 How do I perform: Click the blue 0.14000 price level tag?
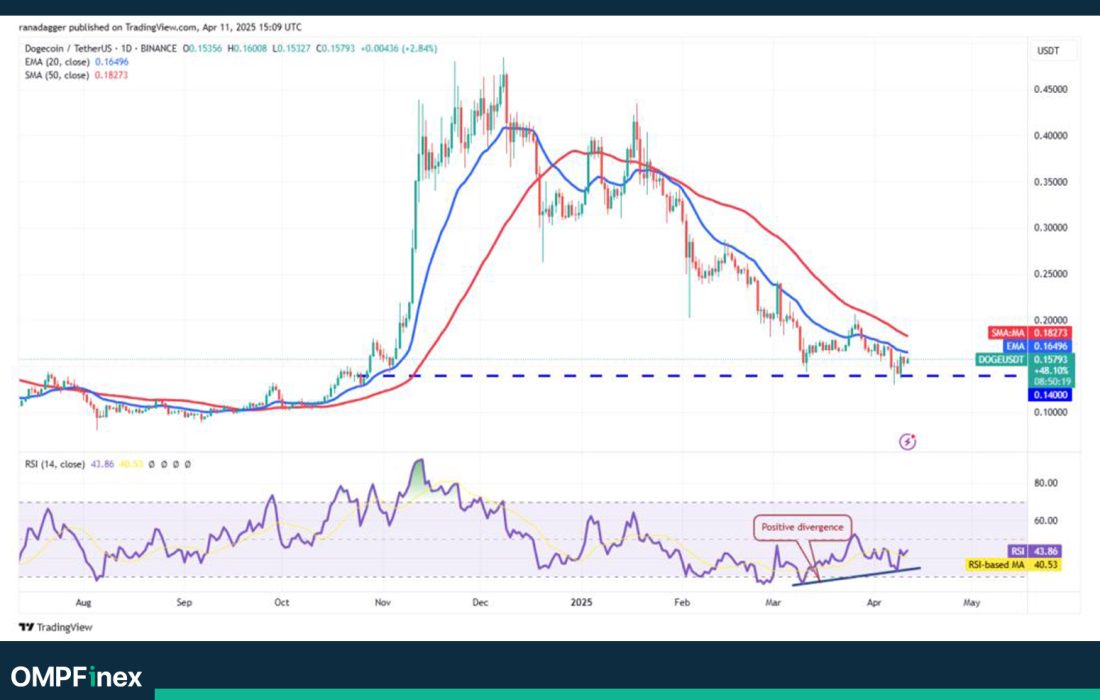point(1048,395)
